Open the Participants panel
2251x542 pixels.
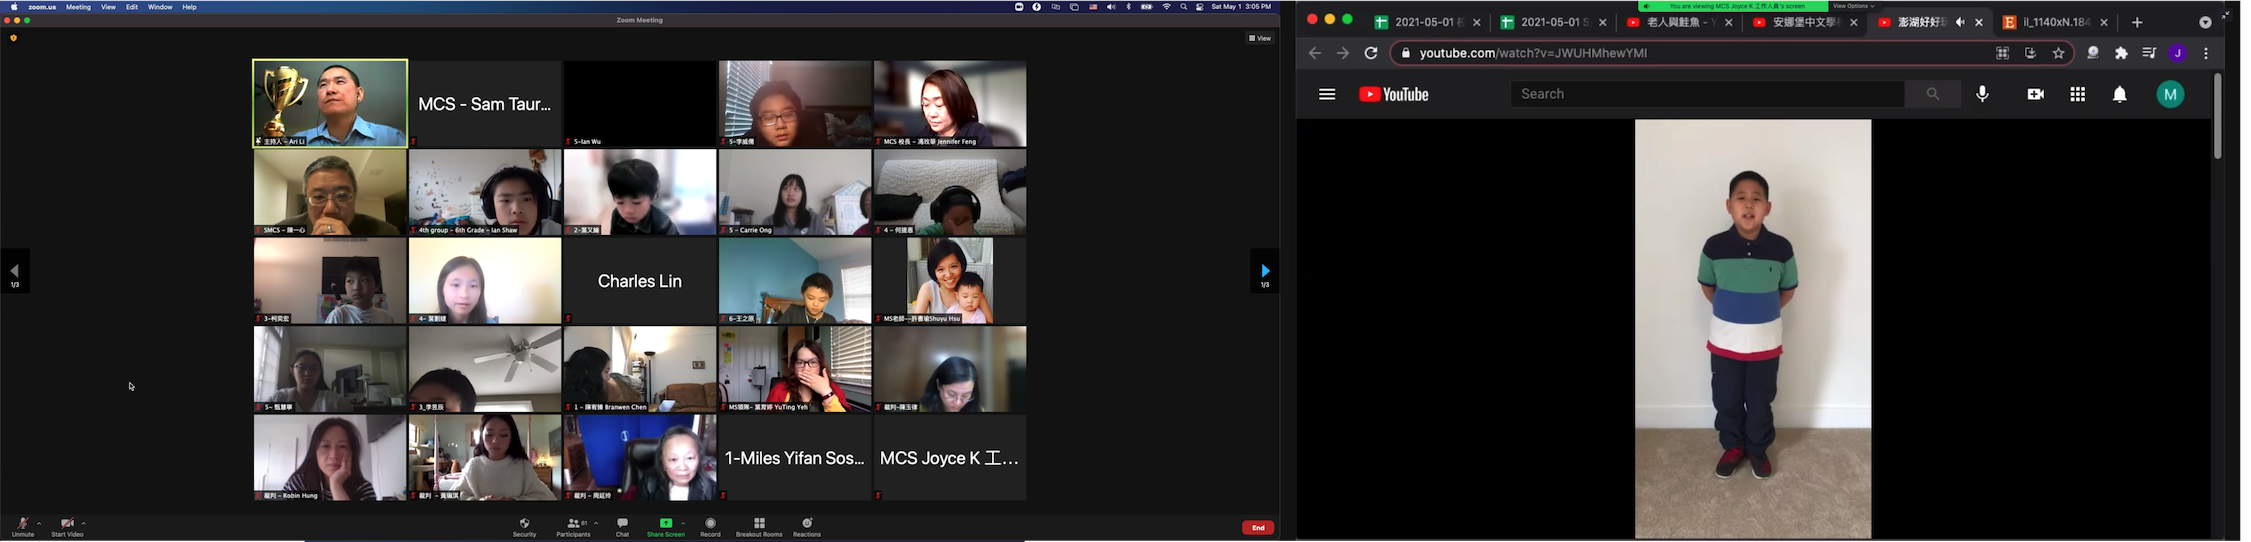(x=573, y=527)
